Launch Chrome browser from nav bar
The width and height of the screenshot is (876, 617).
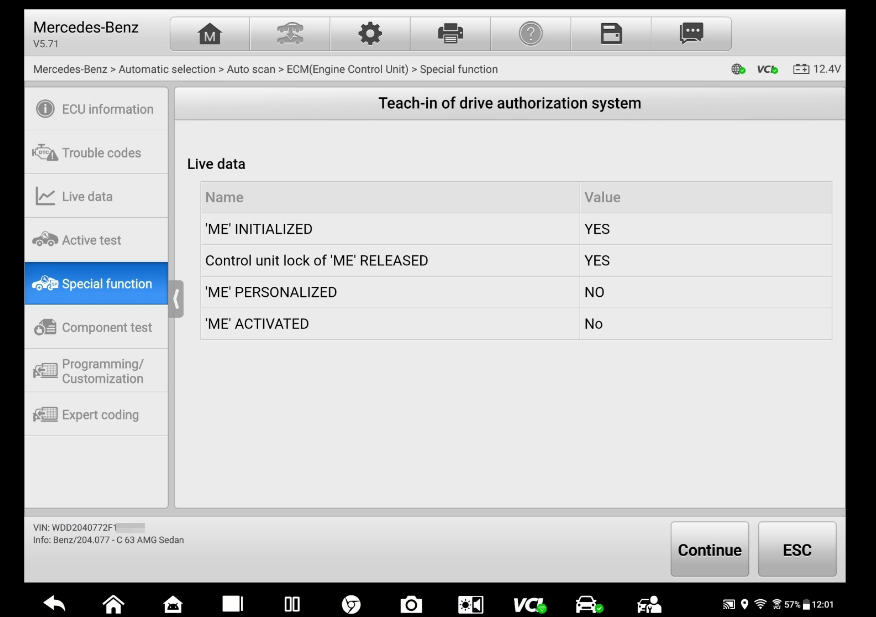pos(351,604)
